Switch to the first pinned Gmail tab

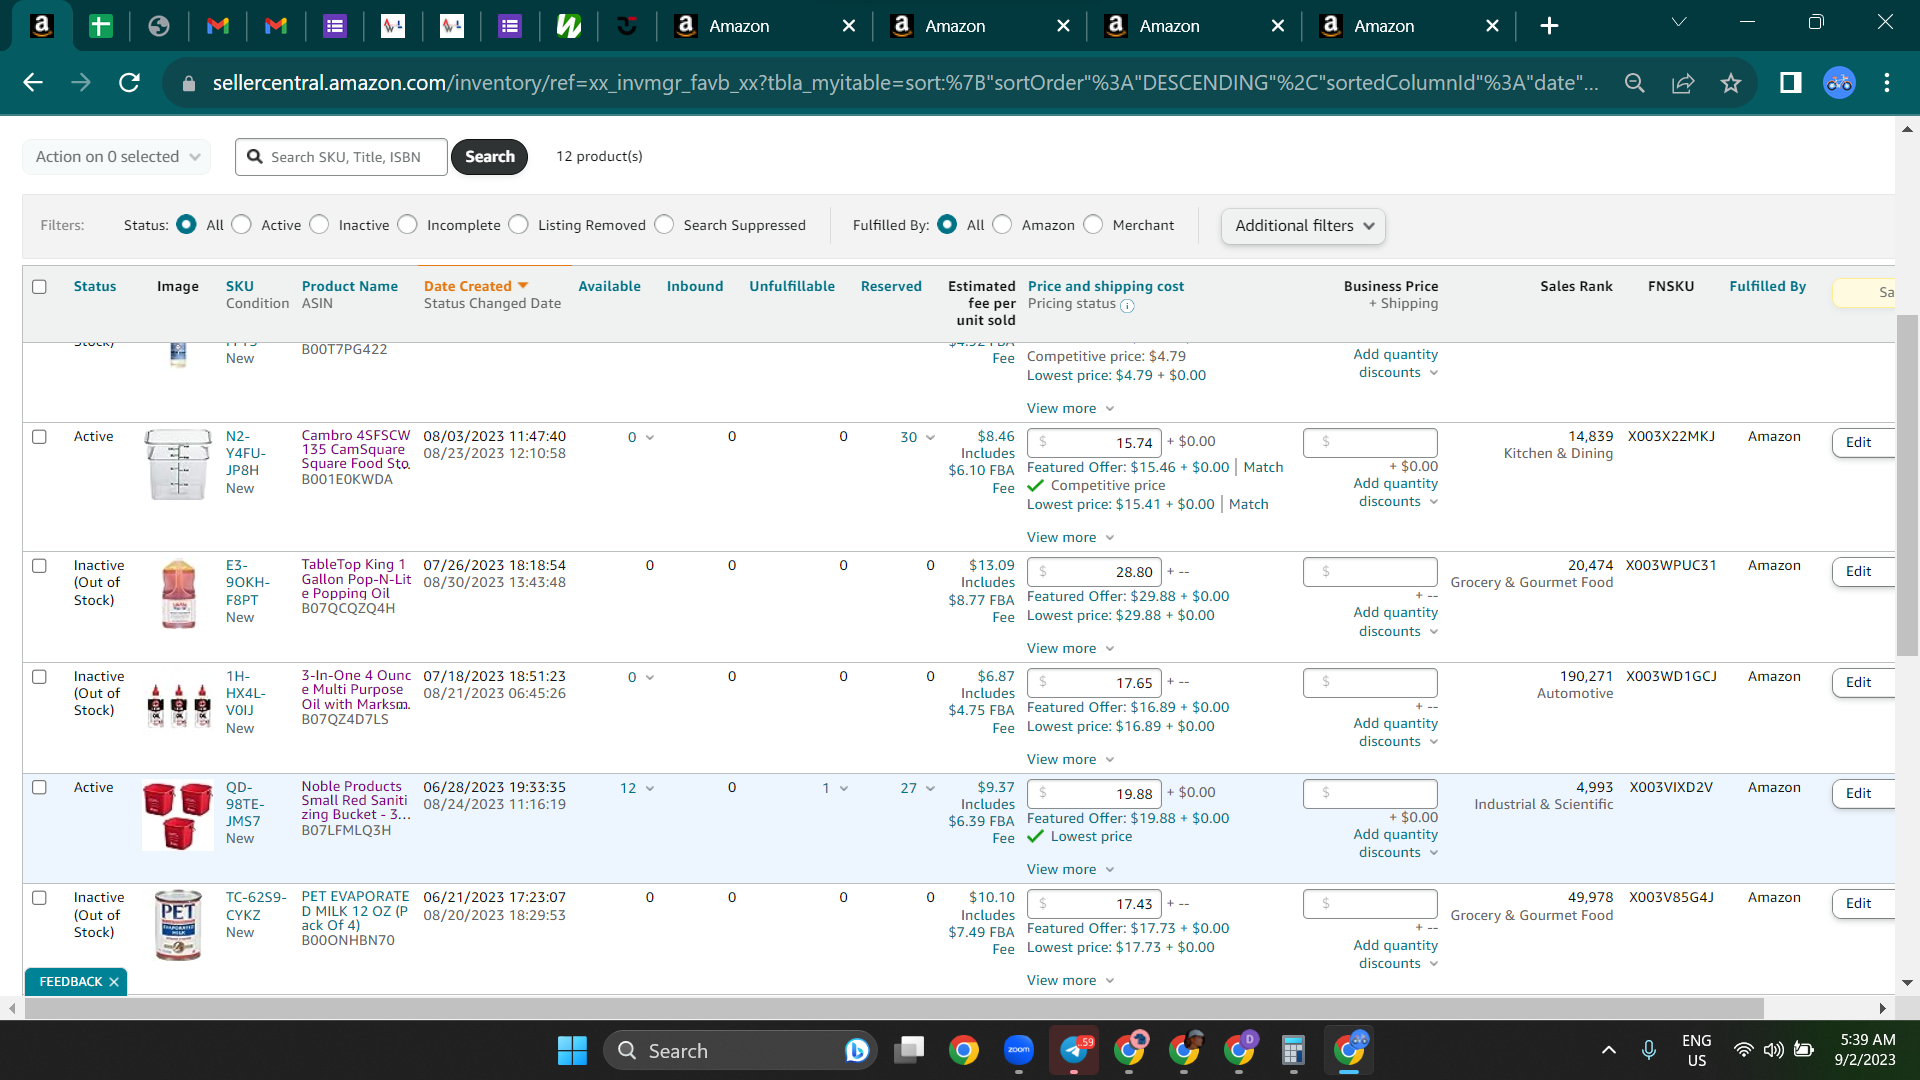tap(218, 26)
